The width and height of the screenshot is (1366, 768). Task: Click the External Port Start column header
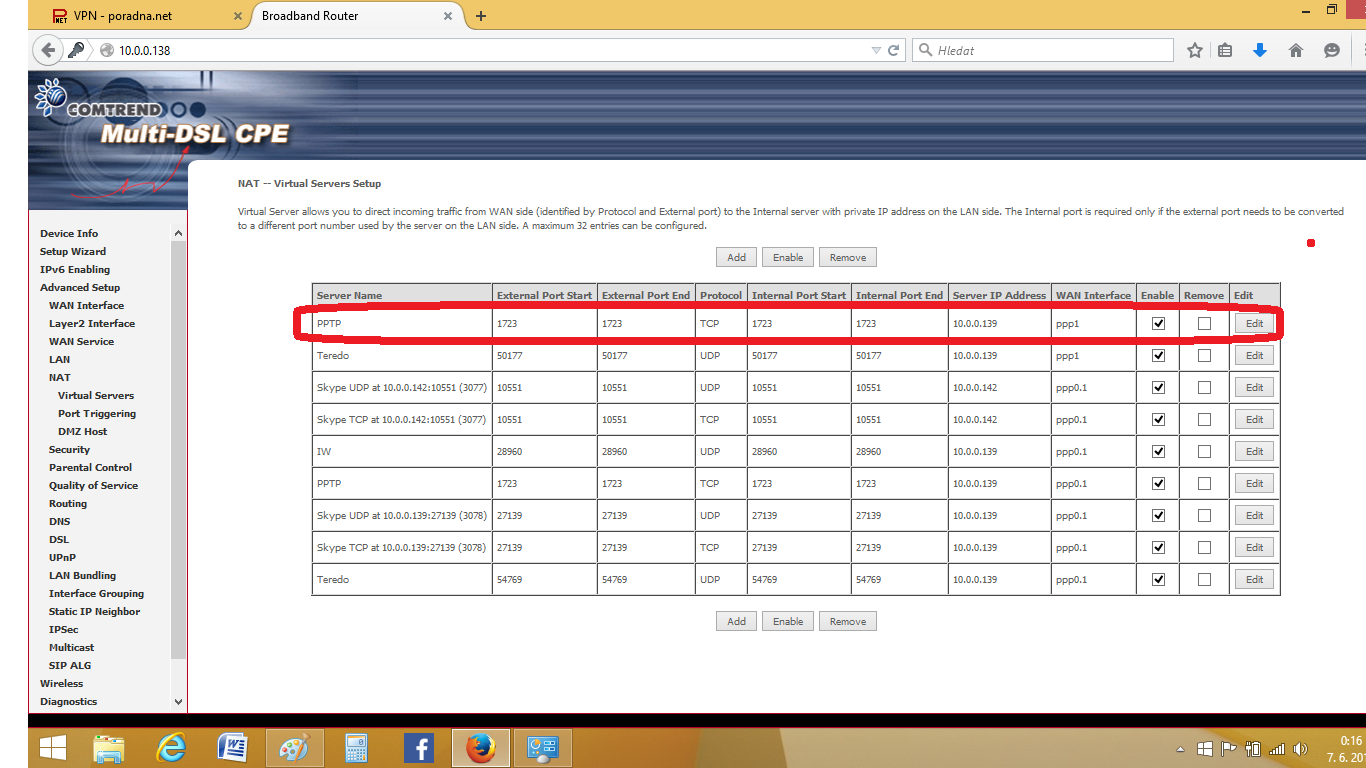544,296
